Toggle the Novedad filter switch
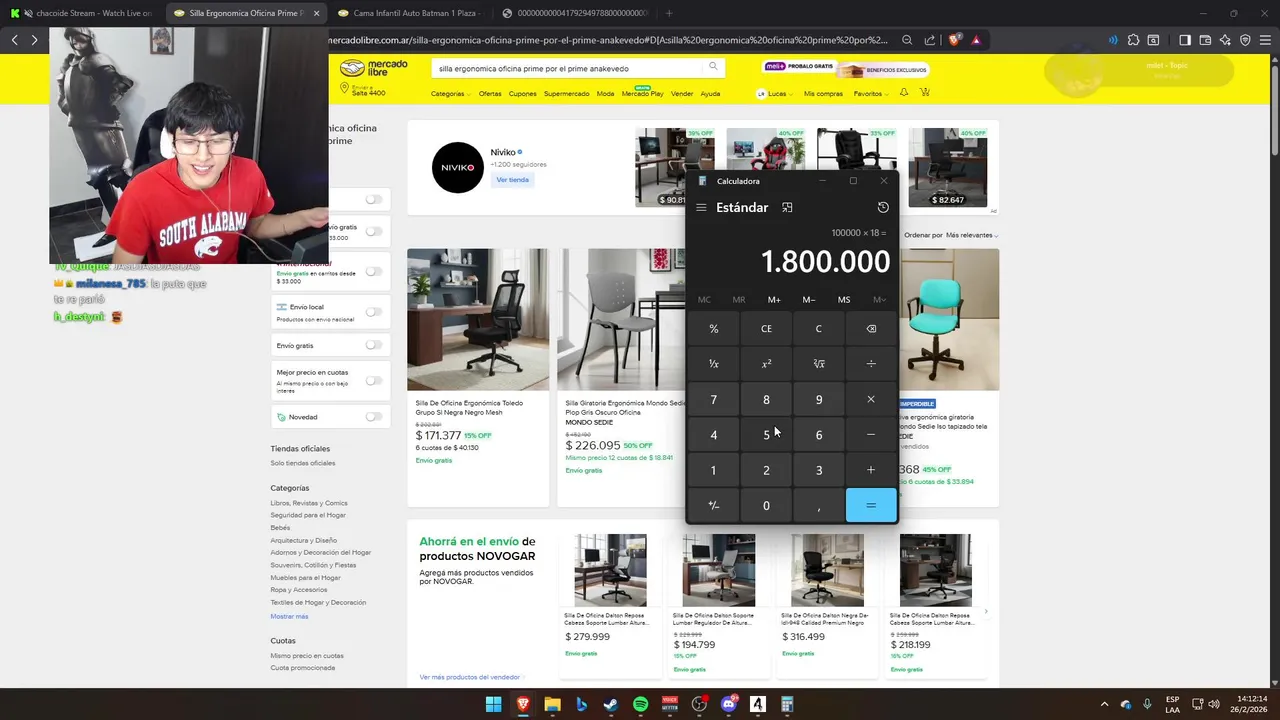The image size is (1280, 720). point(373,417)
